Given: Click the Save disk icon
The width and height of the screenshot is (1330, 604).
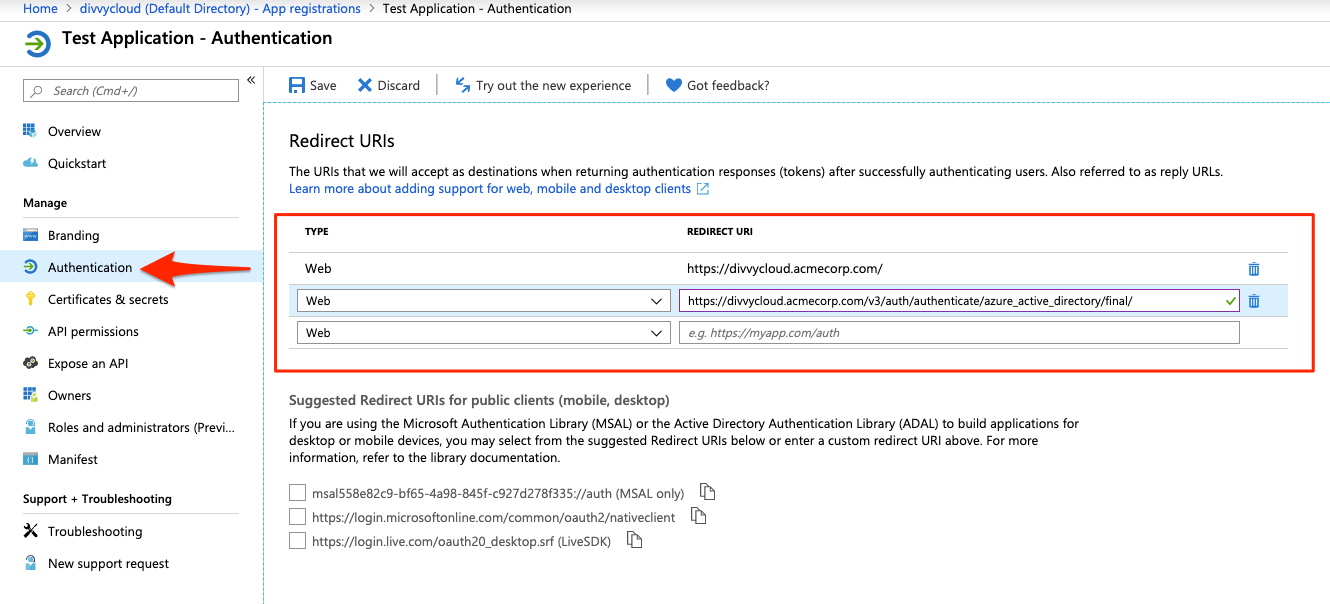Looking at the screenshot, I should (x=297, y=85).
